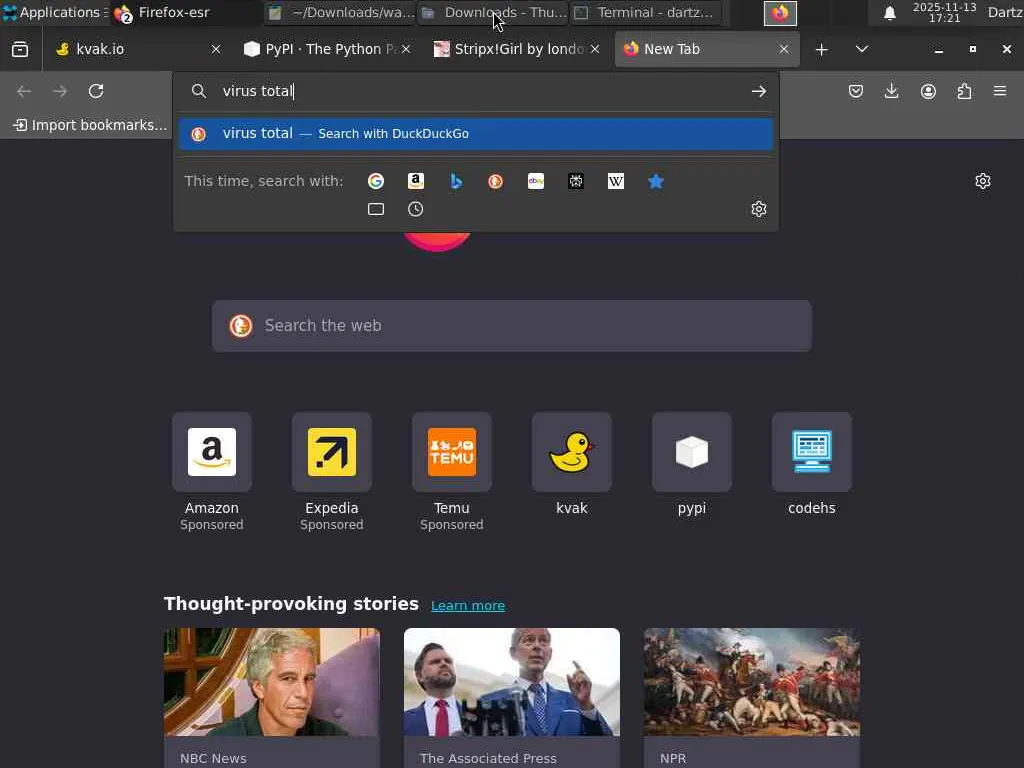Search this time with DuckDuckGo icon
This screenshot has width=1024, height=768.
(496, 181)
